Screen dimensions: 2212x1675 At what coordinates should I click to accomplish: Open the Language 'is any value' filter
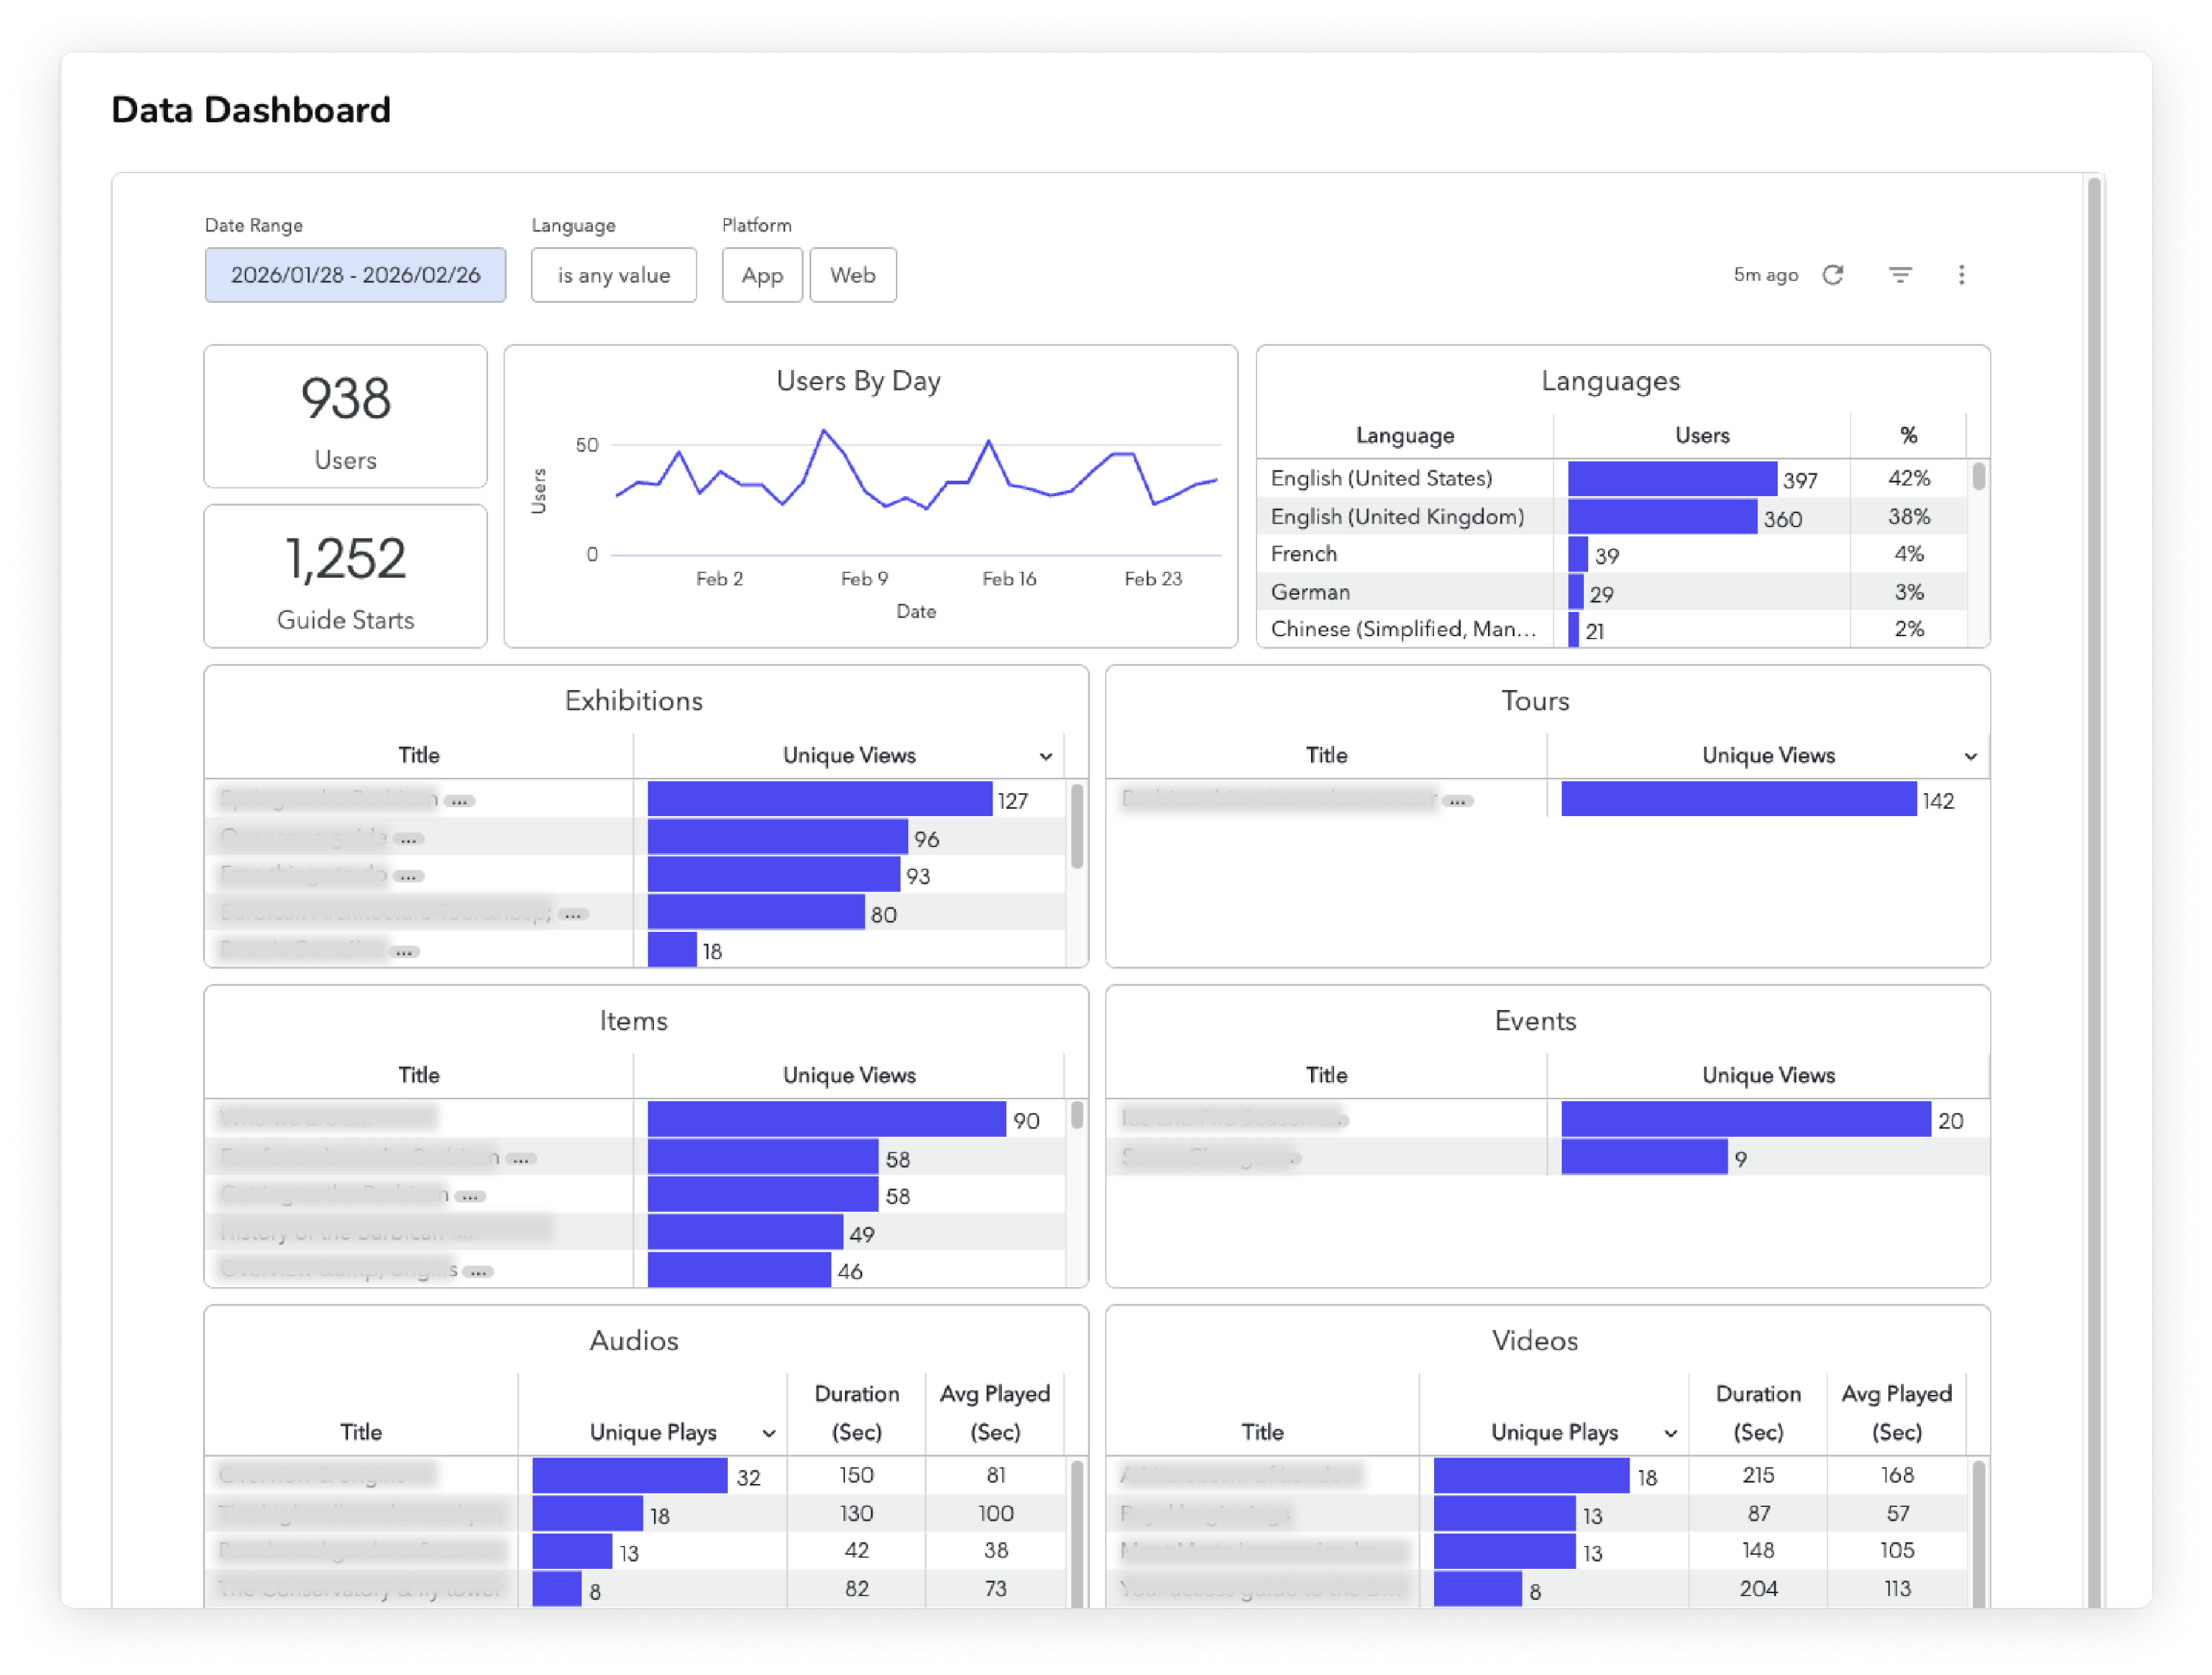(613, 275)
